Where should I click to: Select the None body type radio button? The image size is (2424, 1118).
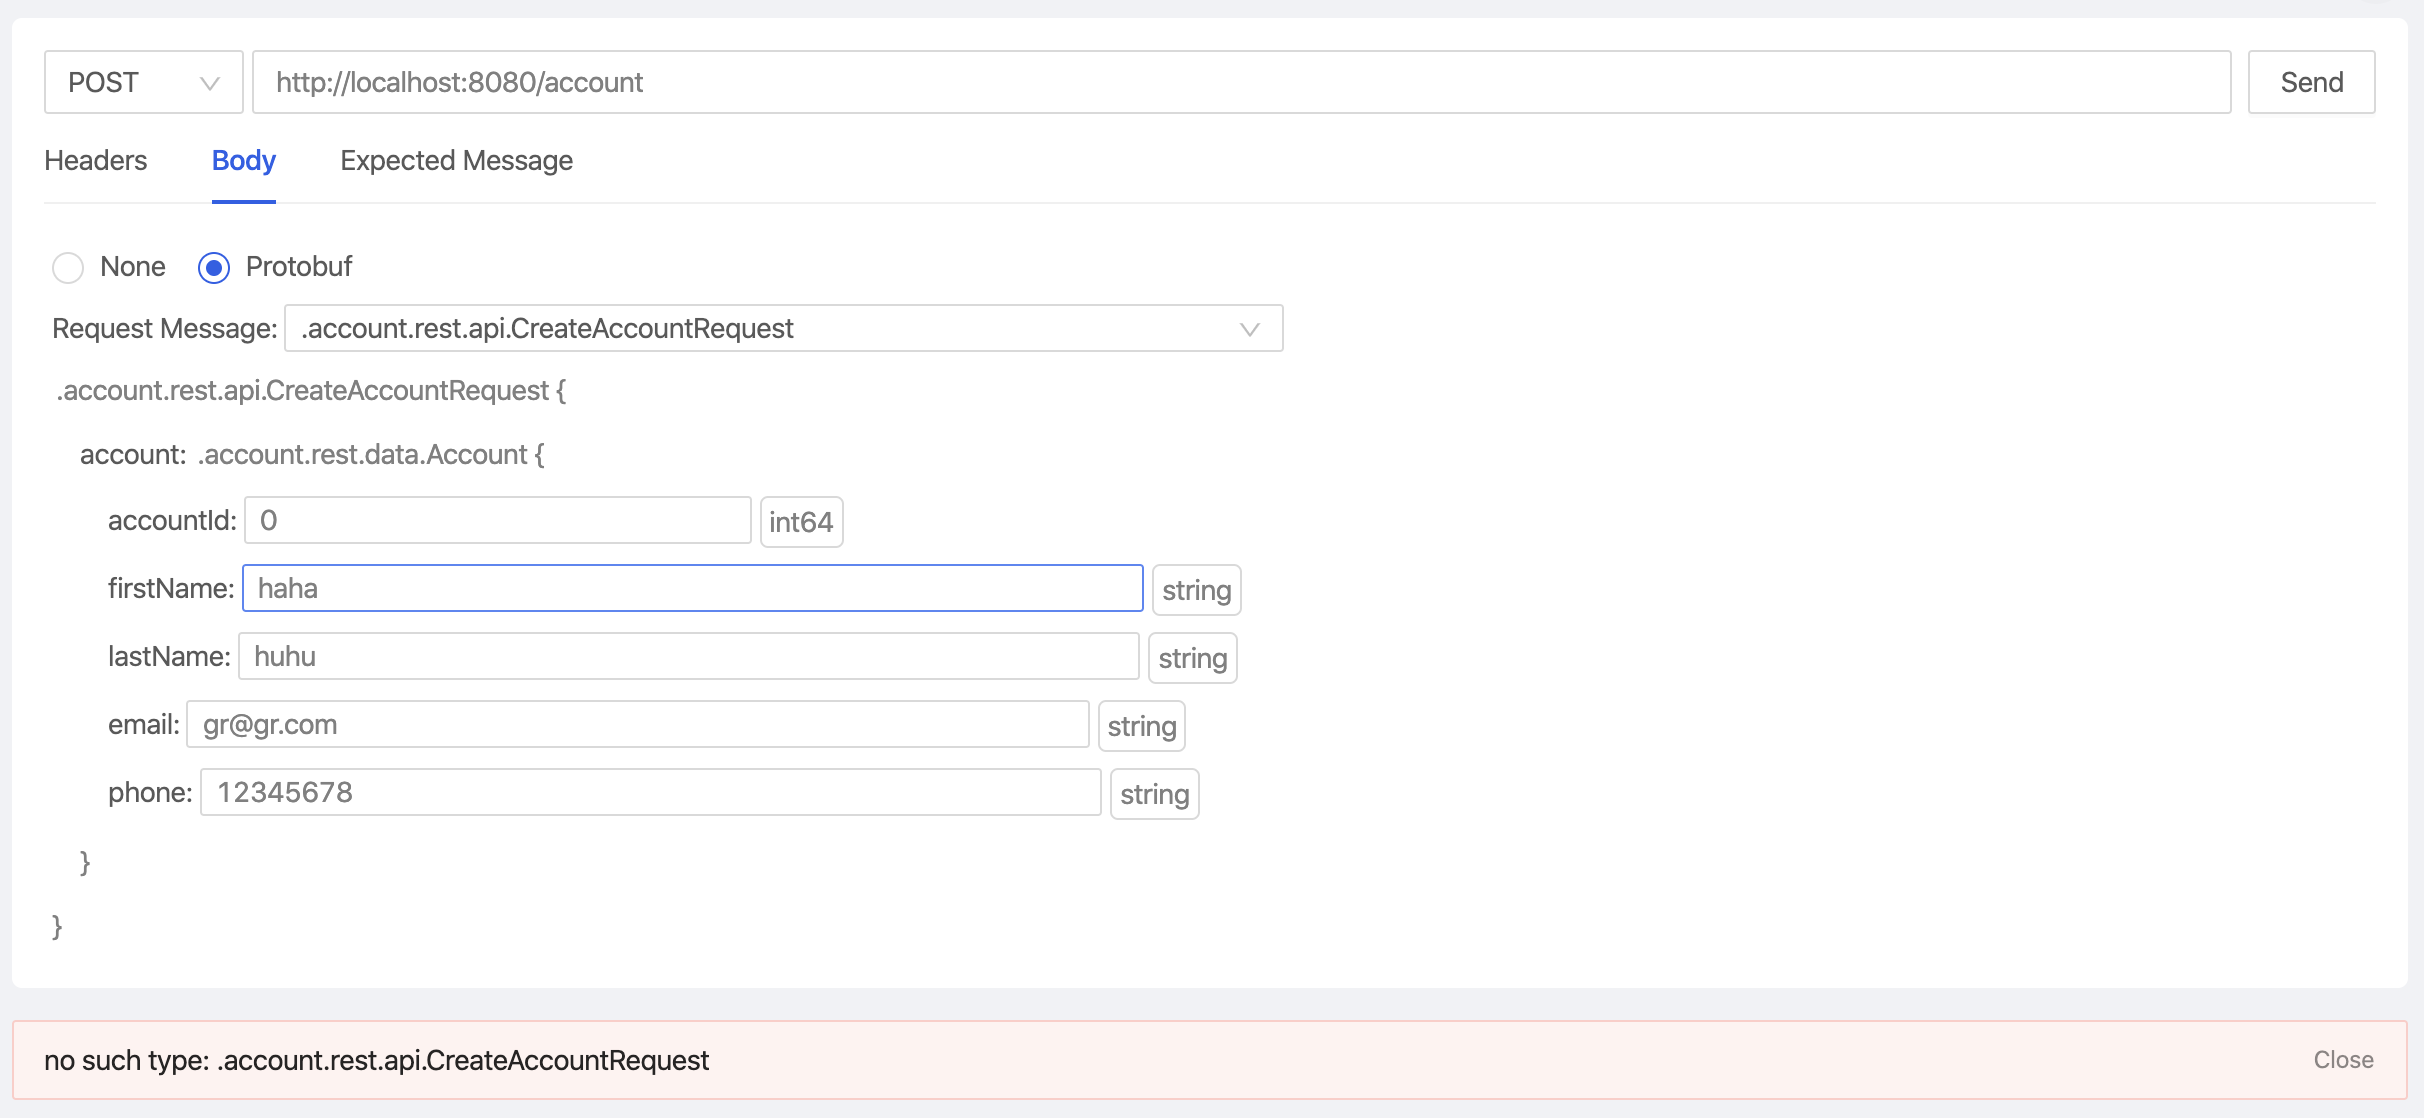click(67, 267)
